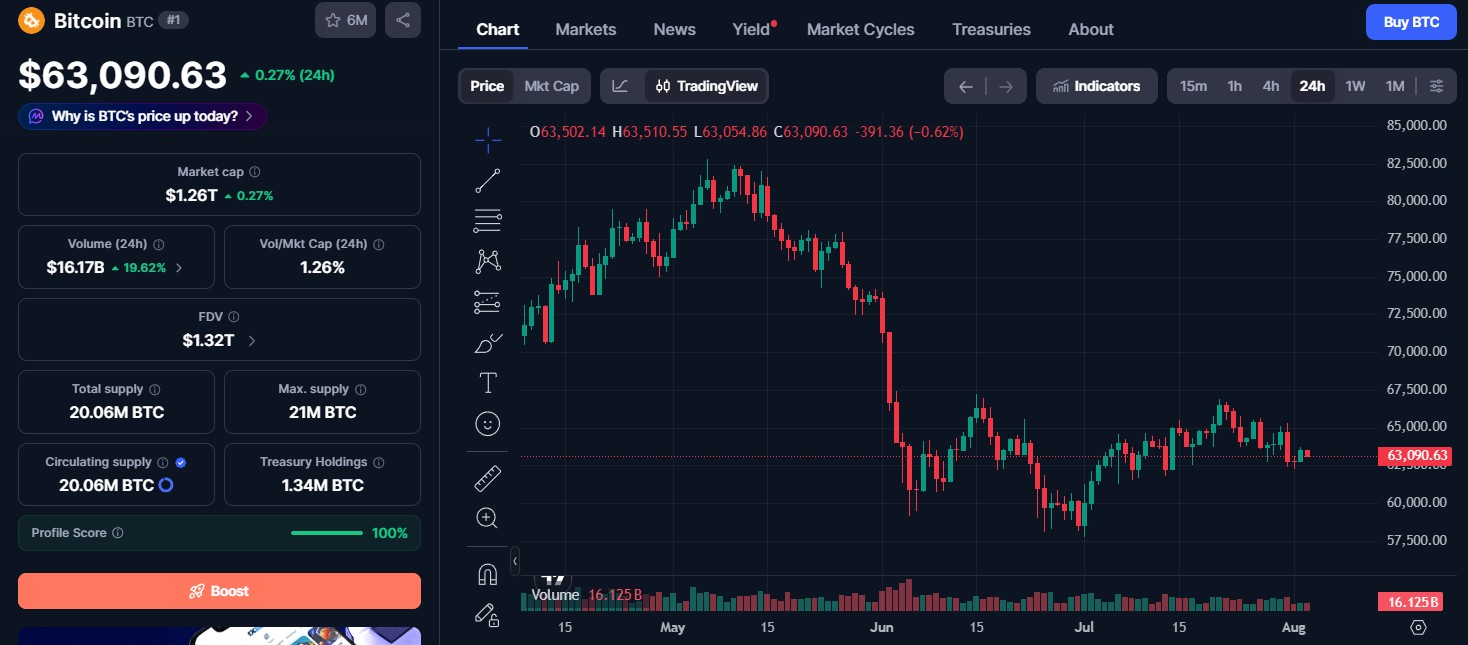This screenshot has width=1468, height=645.
Task: Open the About tab
Action: tap(1091, 29)
